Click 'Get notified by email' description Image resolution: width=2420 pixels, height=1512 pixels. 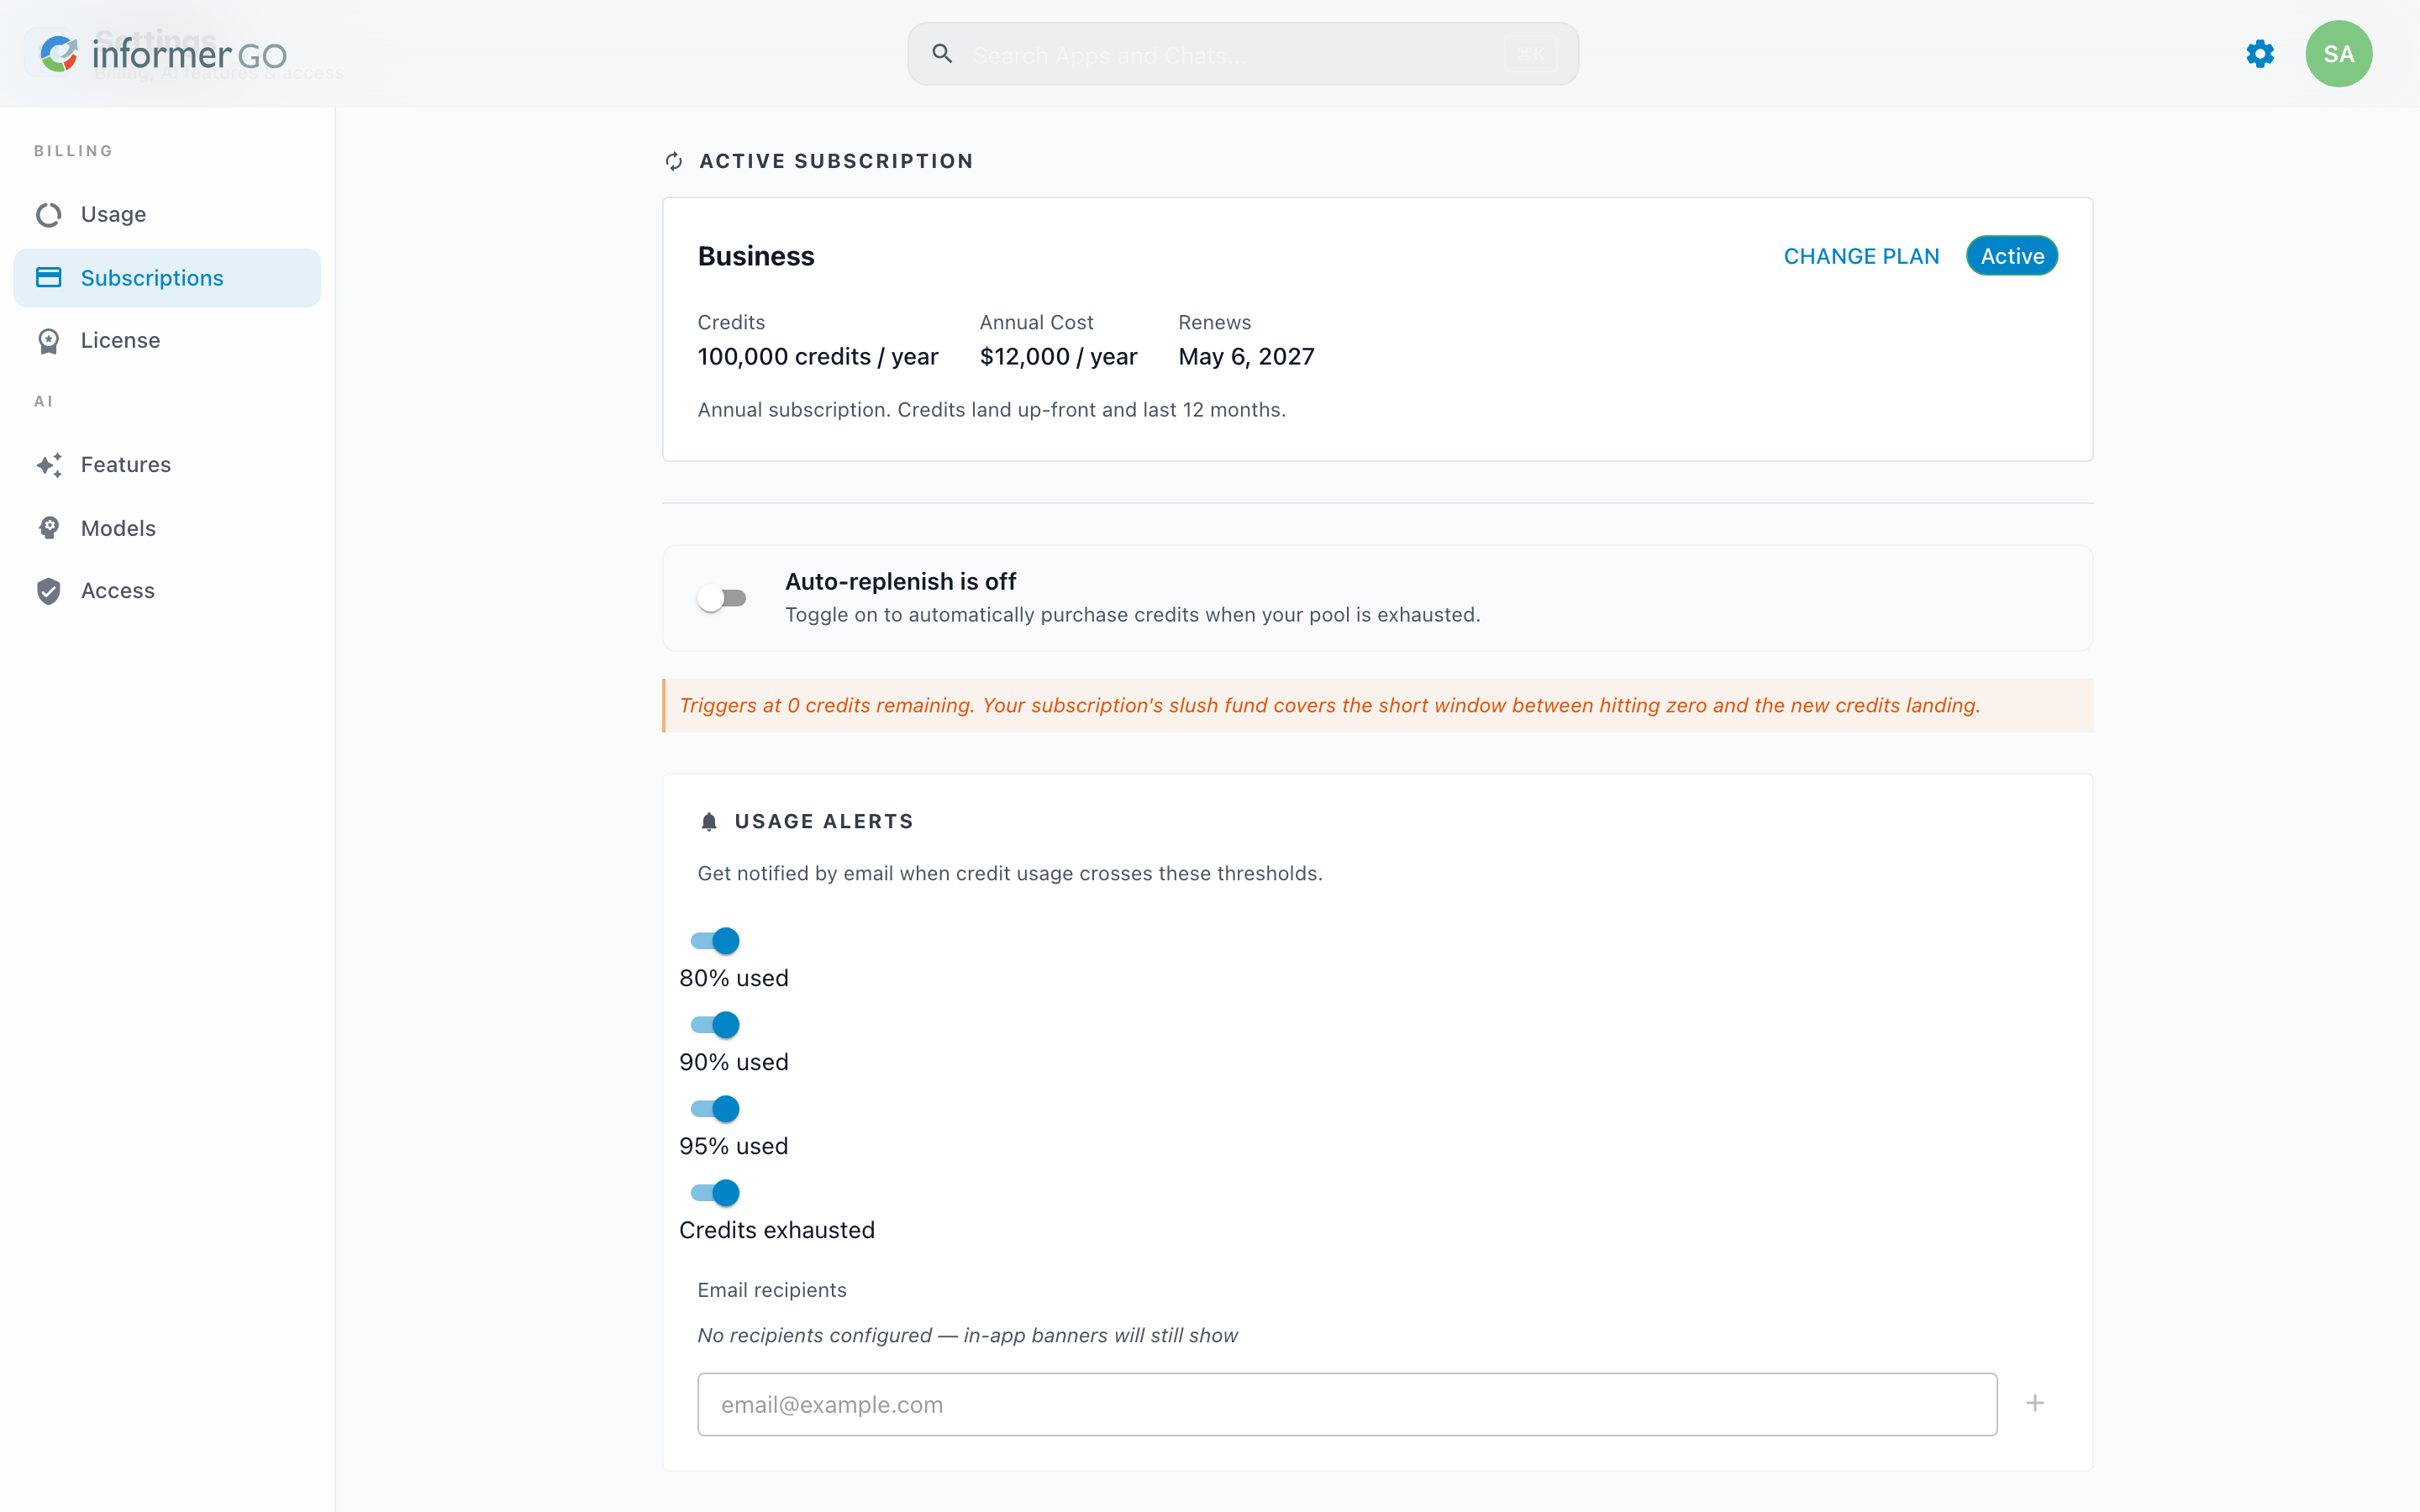(1010, 873)
